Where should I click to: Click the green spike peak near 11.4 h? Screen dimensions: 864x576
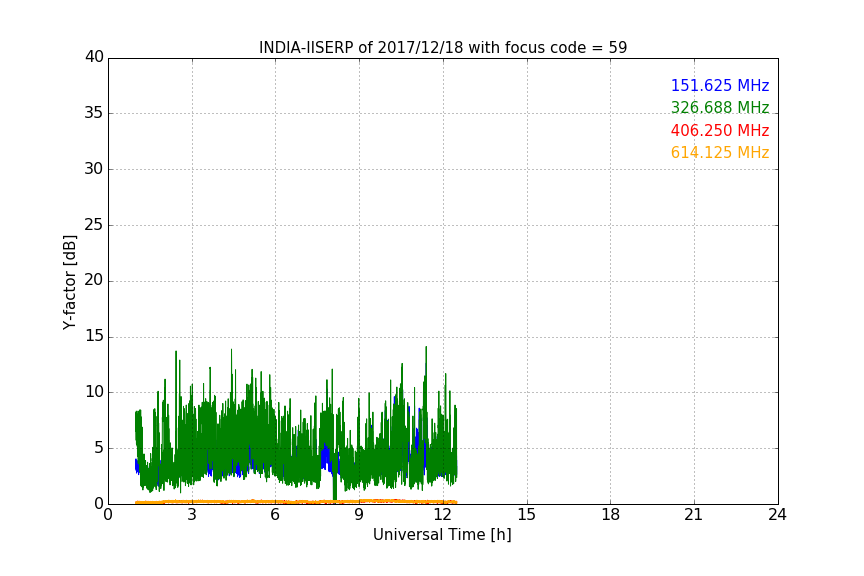pos(426,348)
